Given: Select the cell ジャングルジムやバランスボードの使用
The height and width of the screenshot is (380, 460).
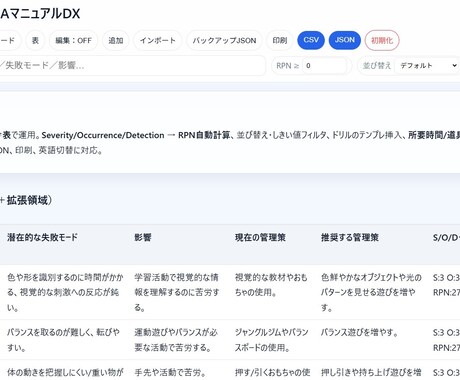Looking at the screenshot, I should 272,340.
